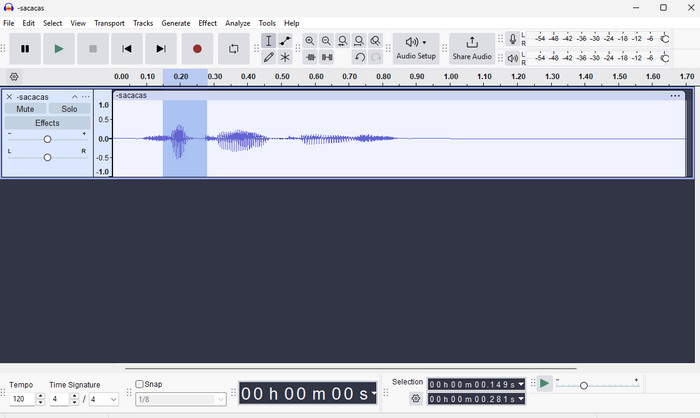Enable the Snap checkbox
The image size is (700, 418).
pos(139,384)
